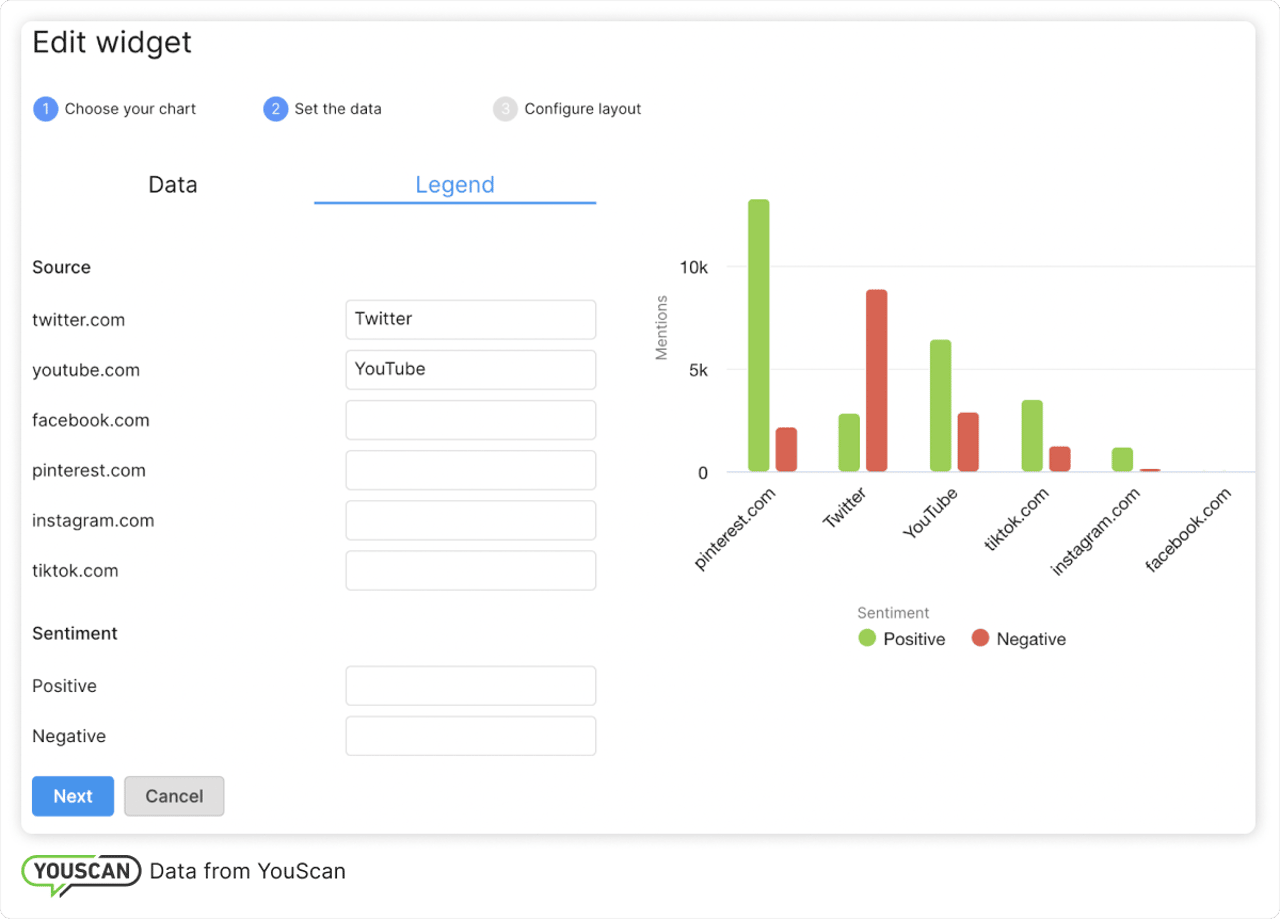Click the green YouTube positive bar
The image size is (1280, 919).
tap(940, 405)
